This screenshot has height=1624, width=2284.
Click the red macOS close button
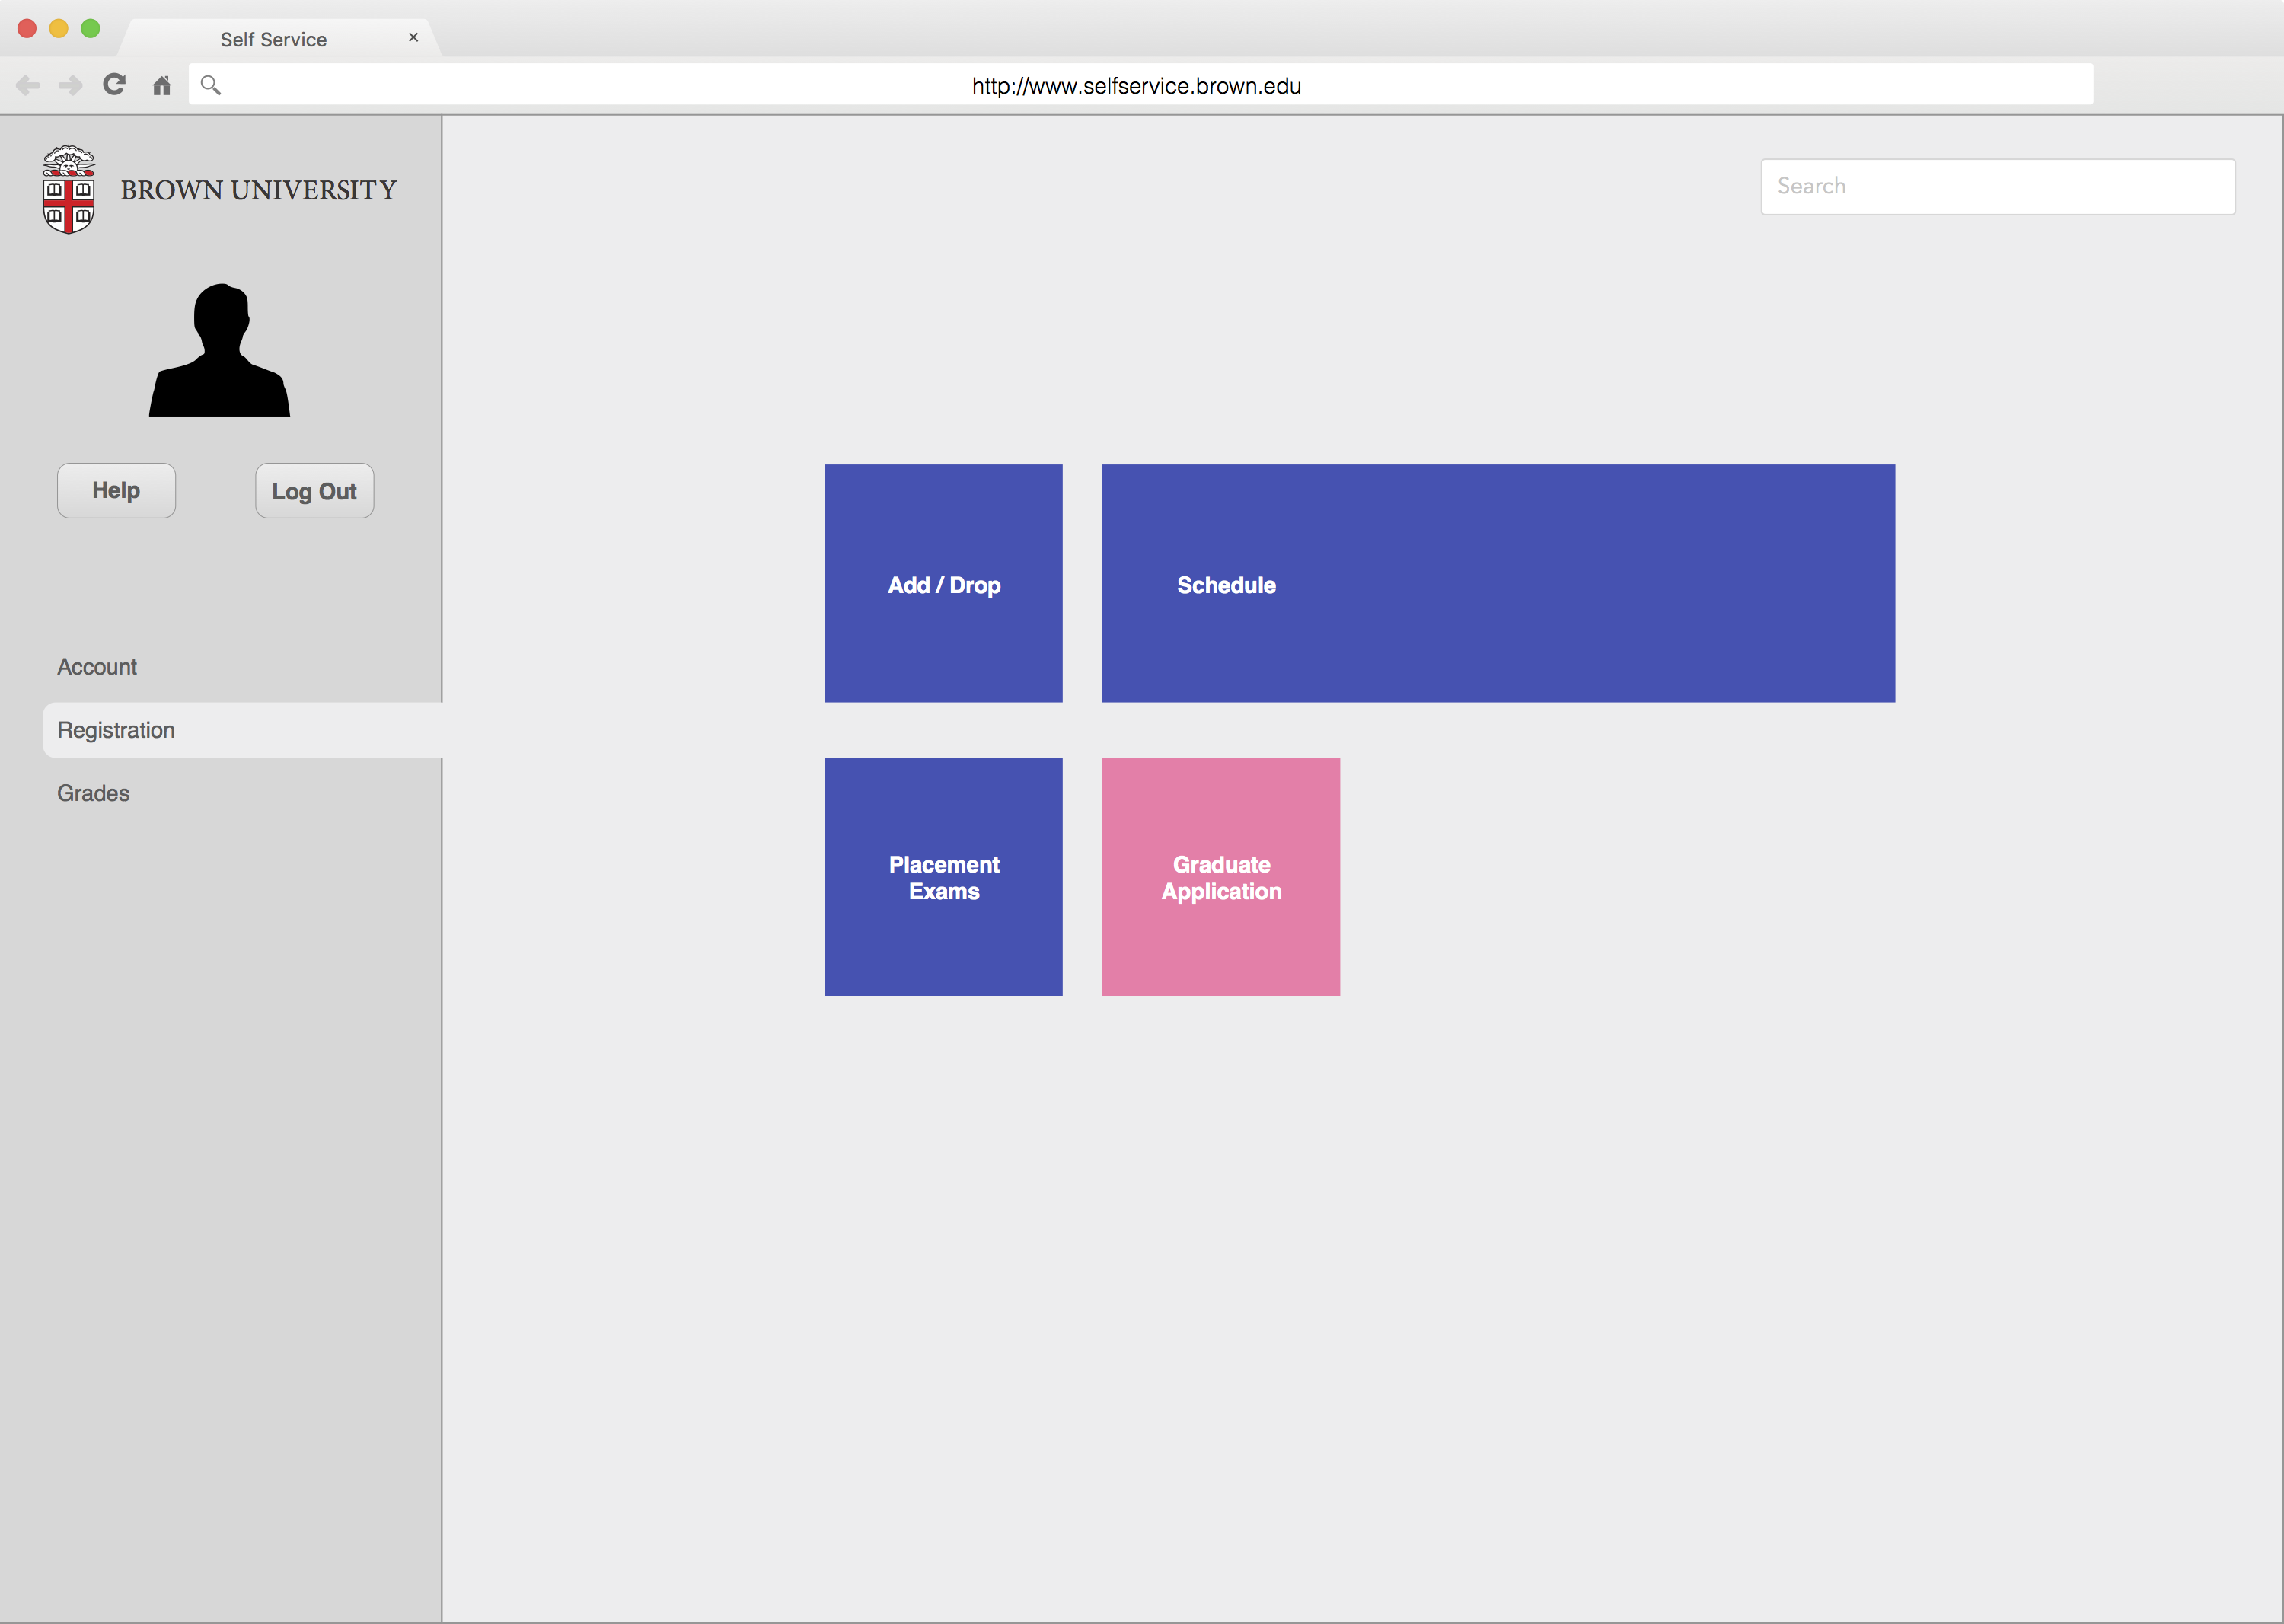pyautogui.click(x=27, y=28)
